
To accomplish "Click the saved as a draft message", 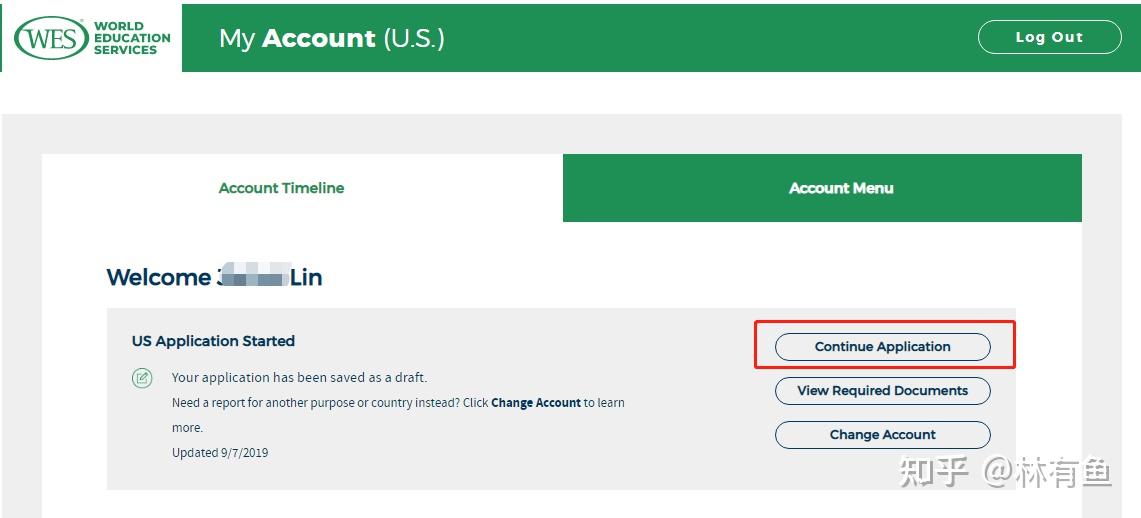I will (x=299, y=378).
